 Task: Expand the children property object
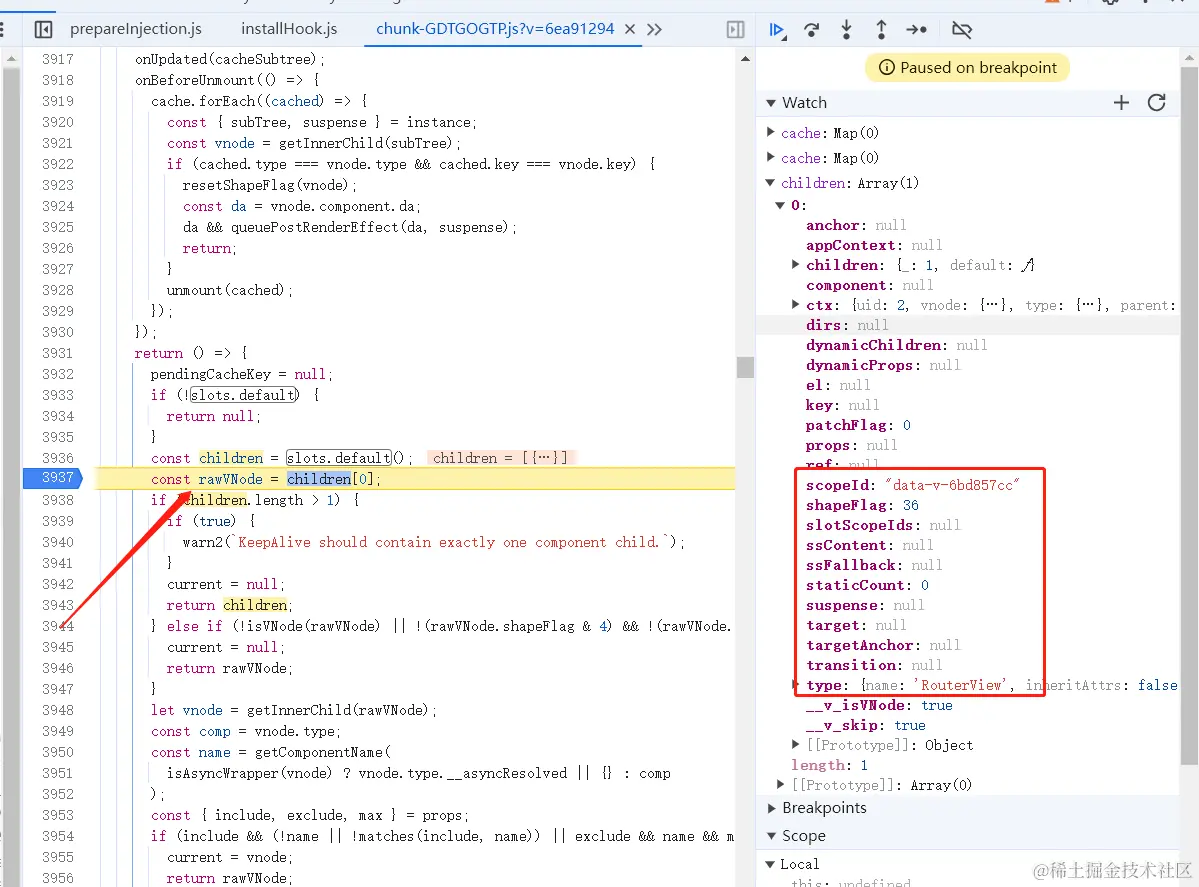(795, 265)
